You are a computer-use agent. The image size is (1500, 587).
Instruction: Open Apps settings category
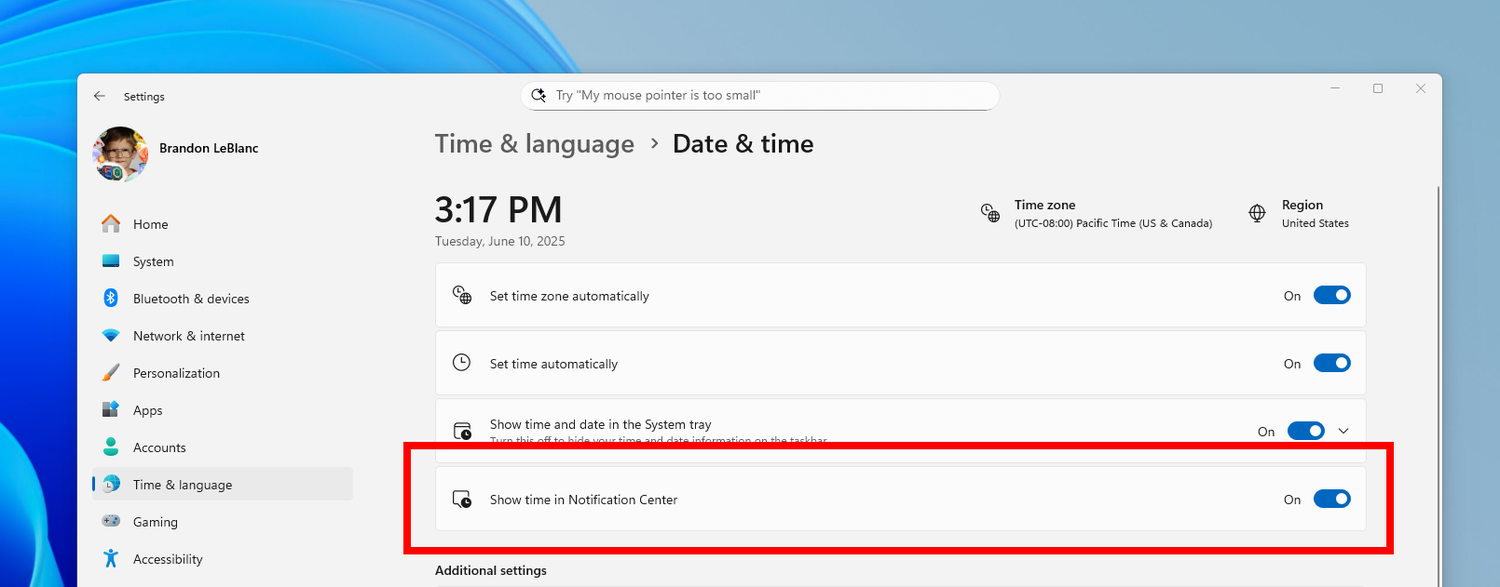[222, 410]
